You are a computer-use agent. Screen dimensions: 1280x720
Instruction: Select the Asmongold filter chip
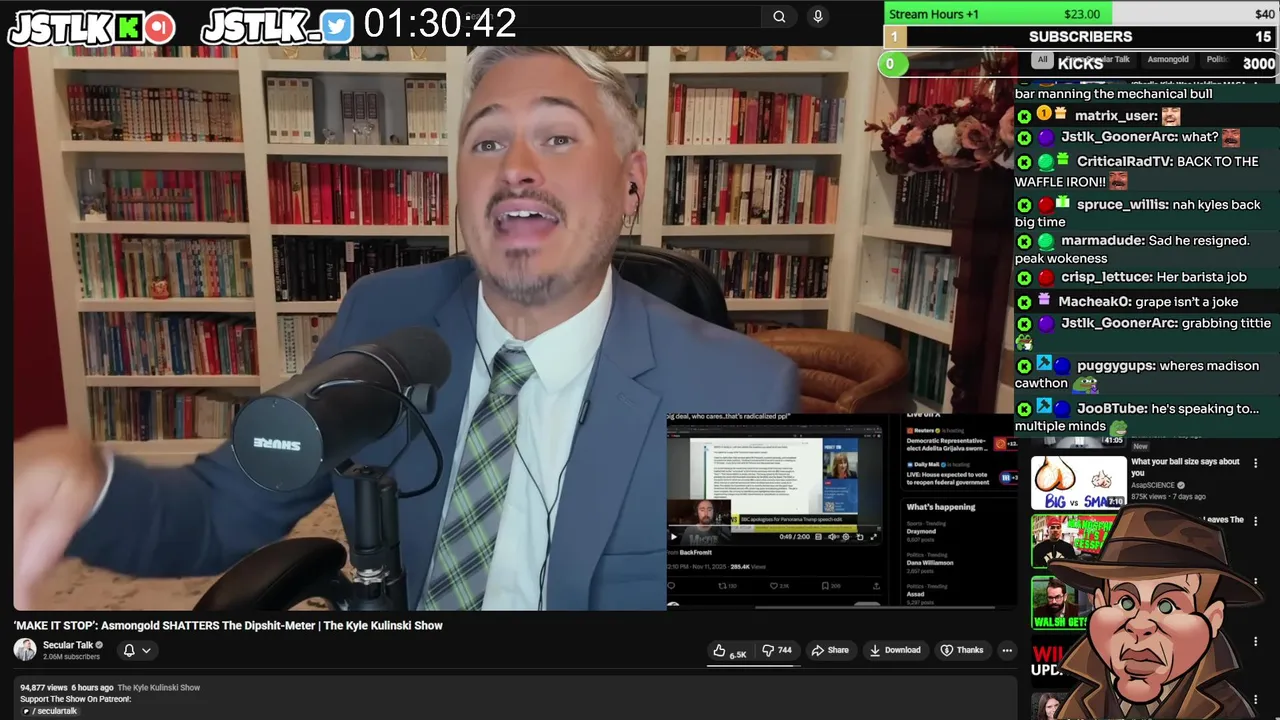coord(1168,60)
